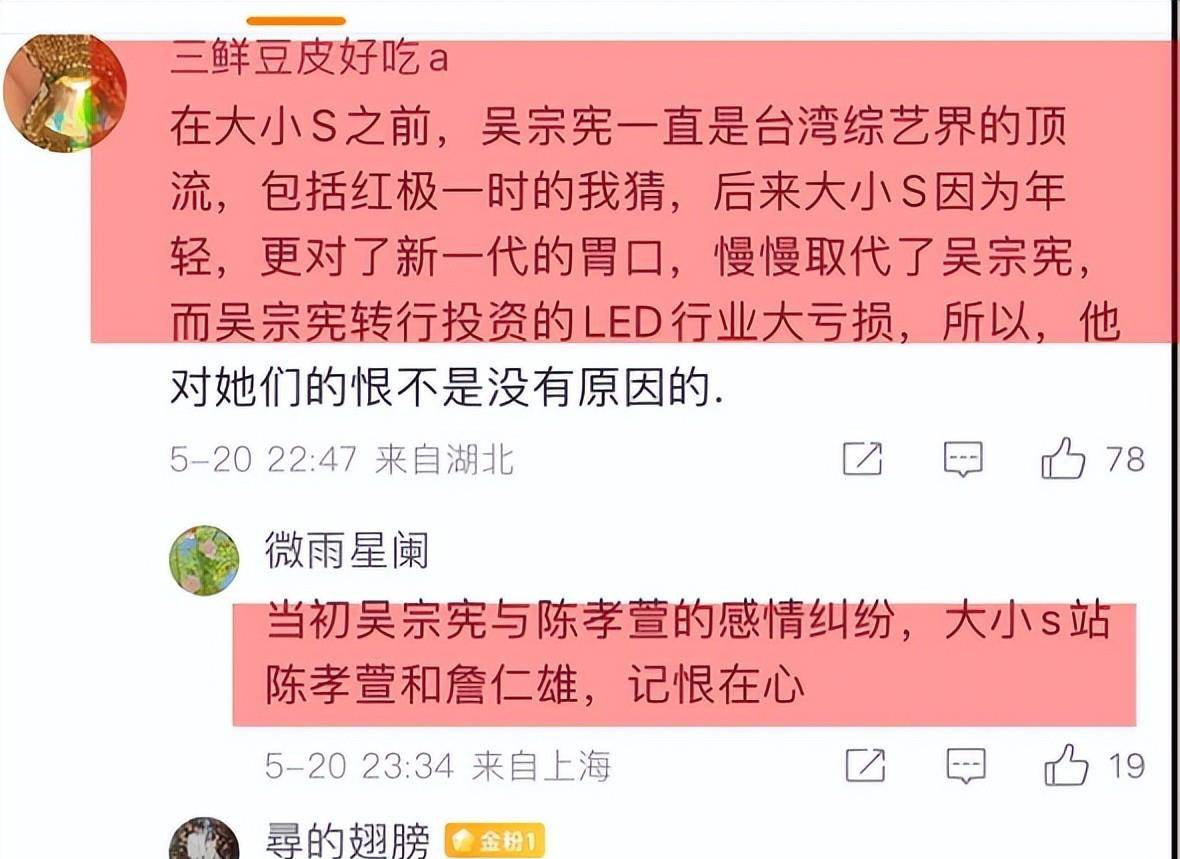Tap timestamp 5-20 22:47 来自湖北
This screenshot has height=859, width=1180.
tap(342, 458)
